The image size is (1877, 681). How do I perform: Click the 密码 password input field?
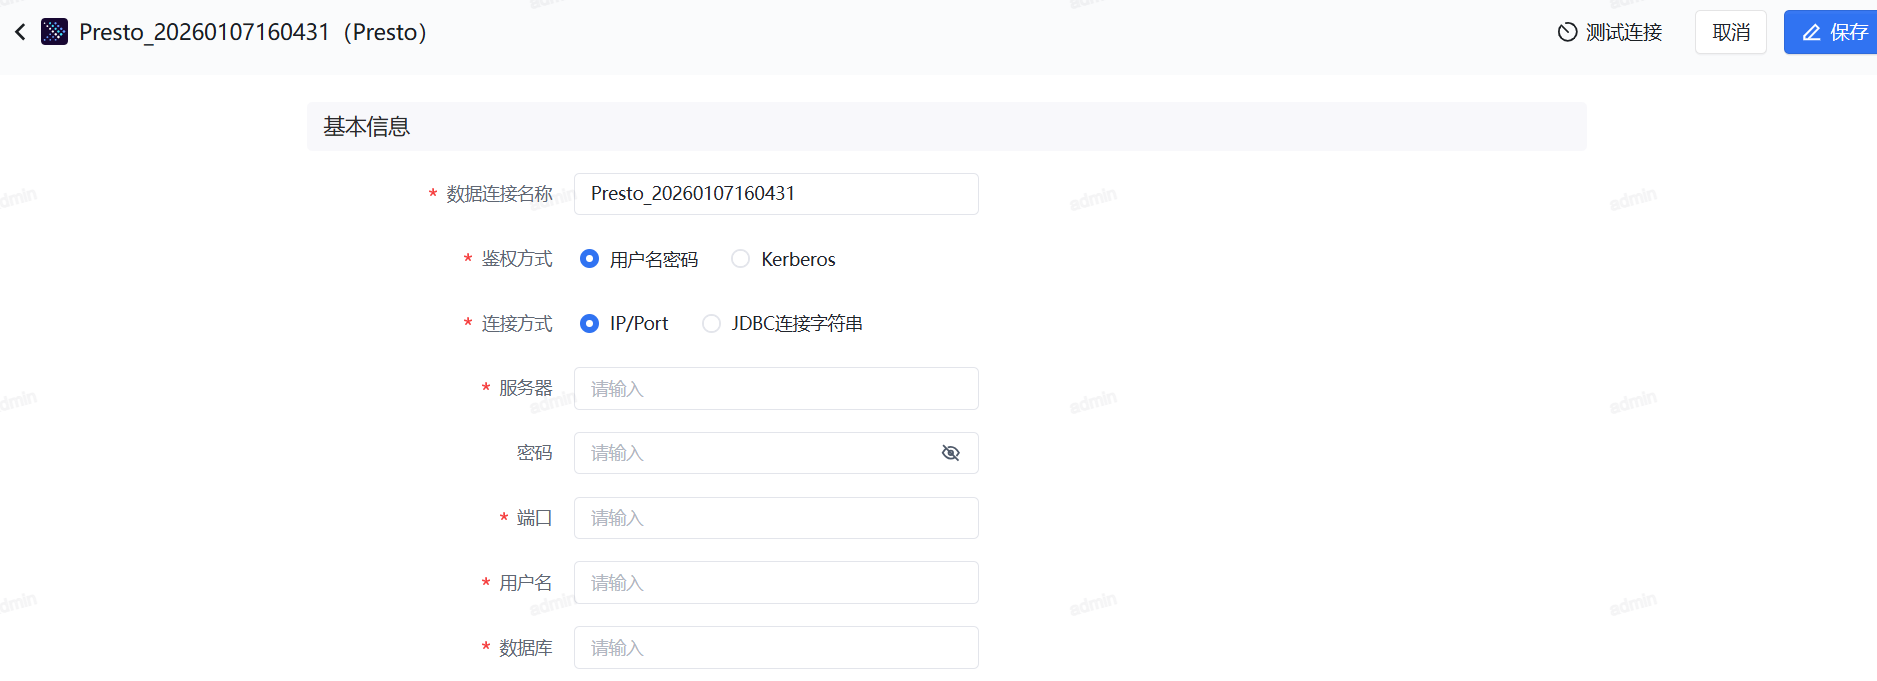[776, 453]
